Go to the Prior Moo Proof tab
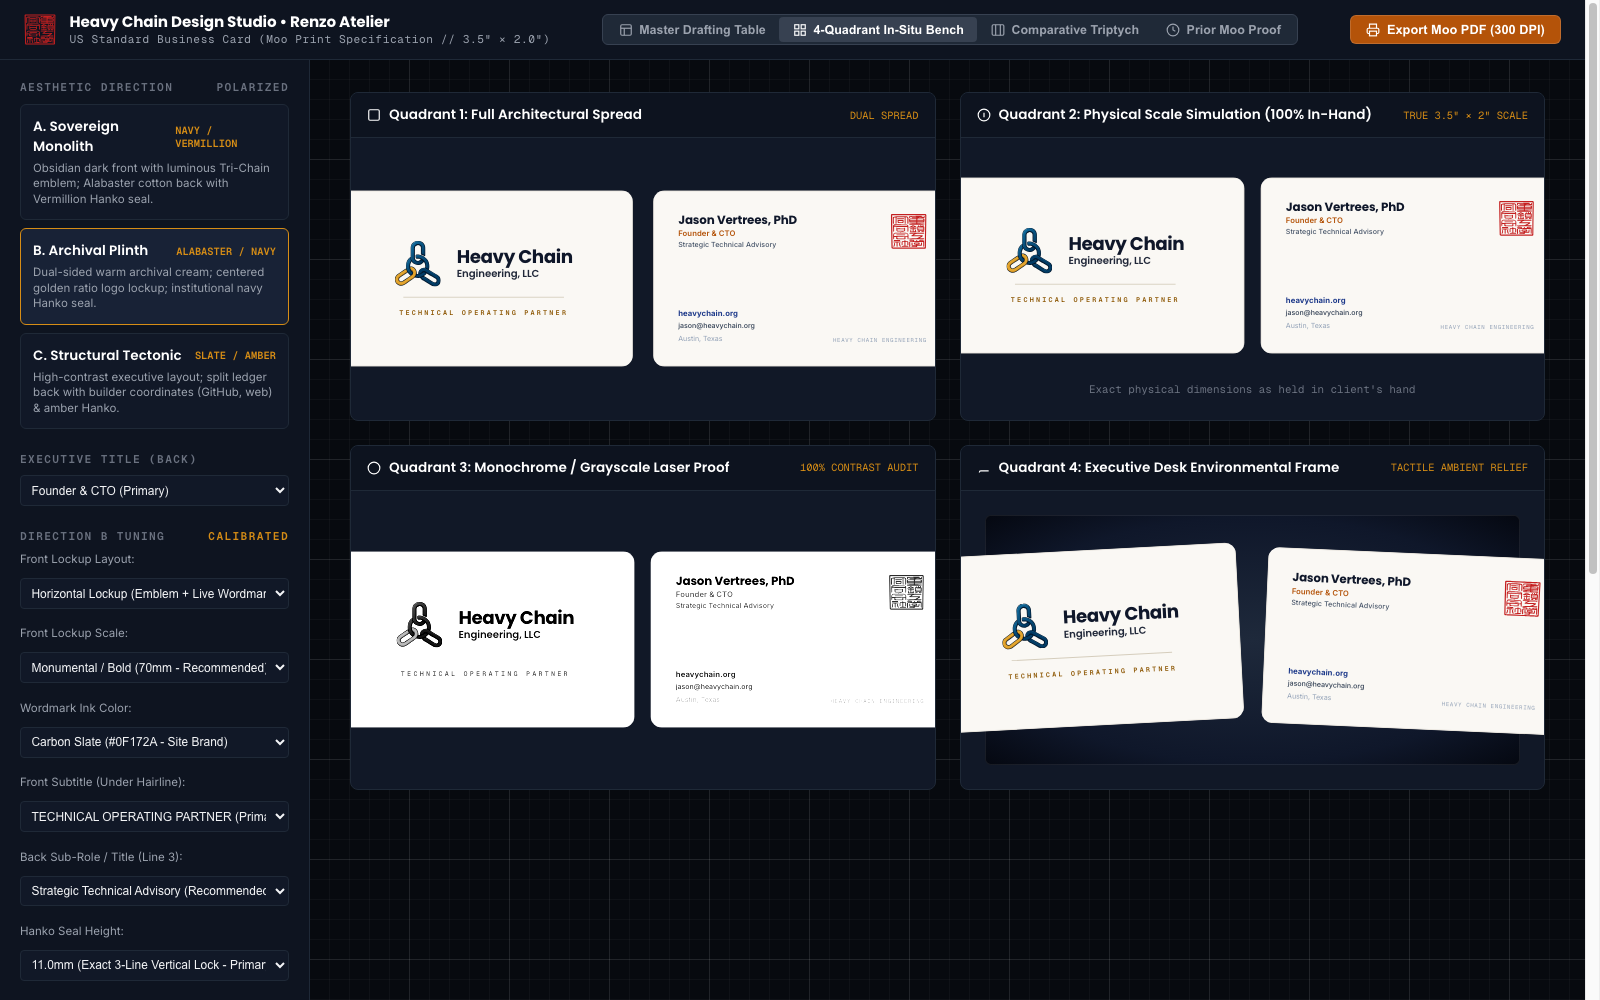 (1224, 30)
